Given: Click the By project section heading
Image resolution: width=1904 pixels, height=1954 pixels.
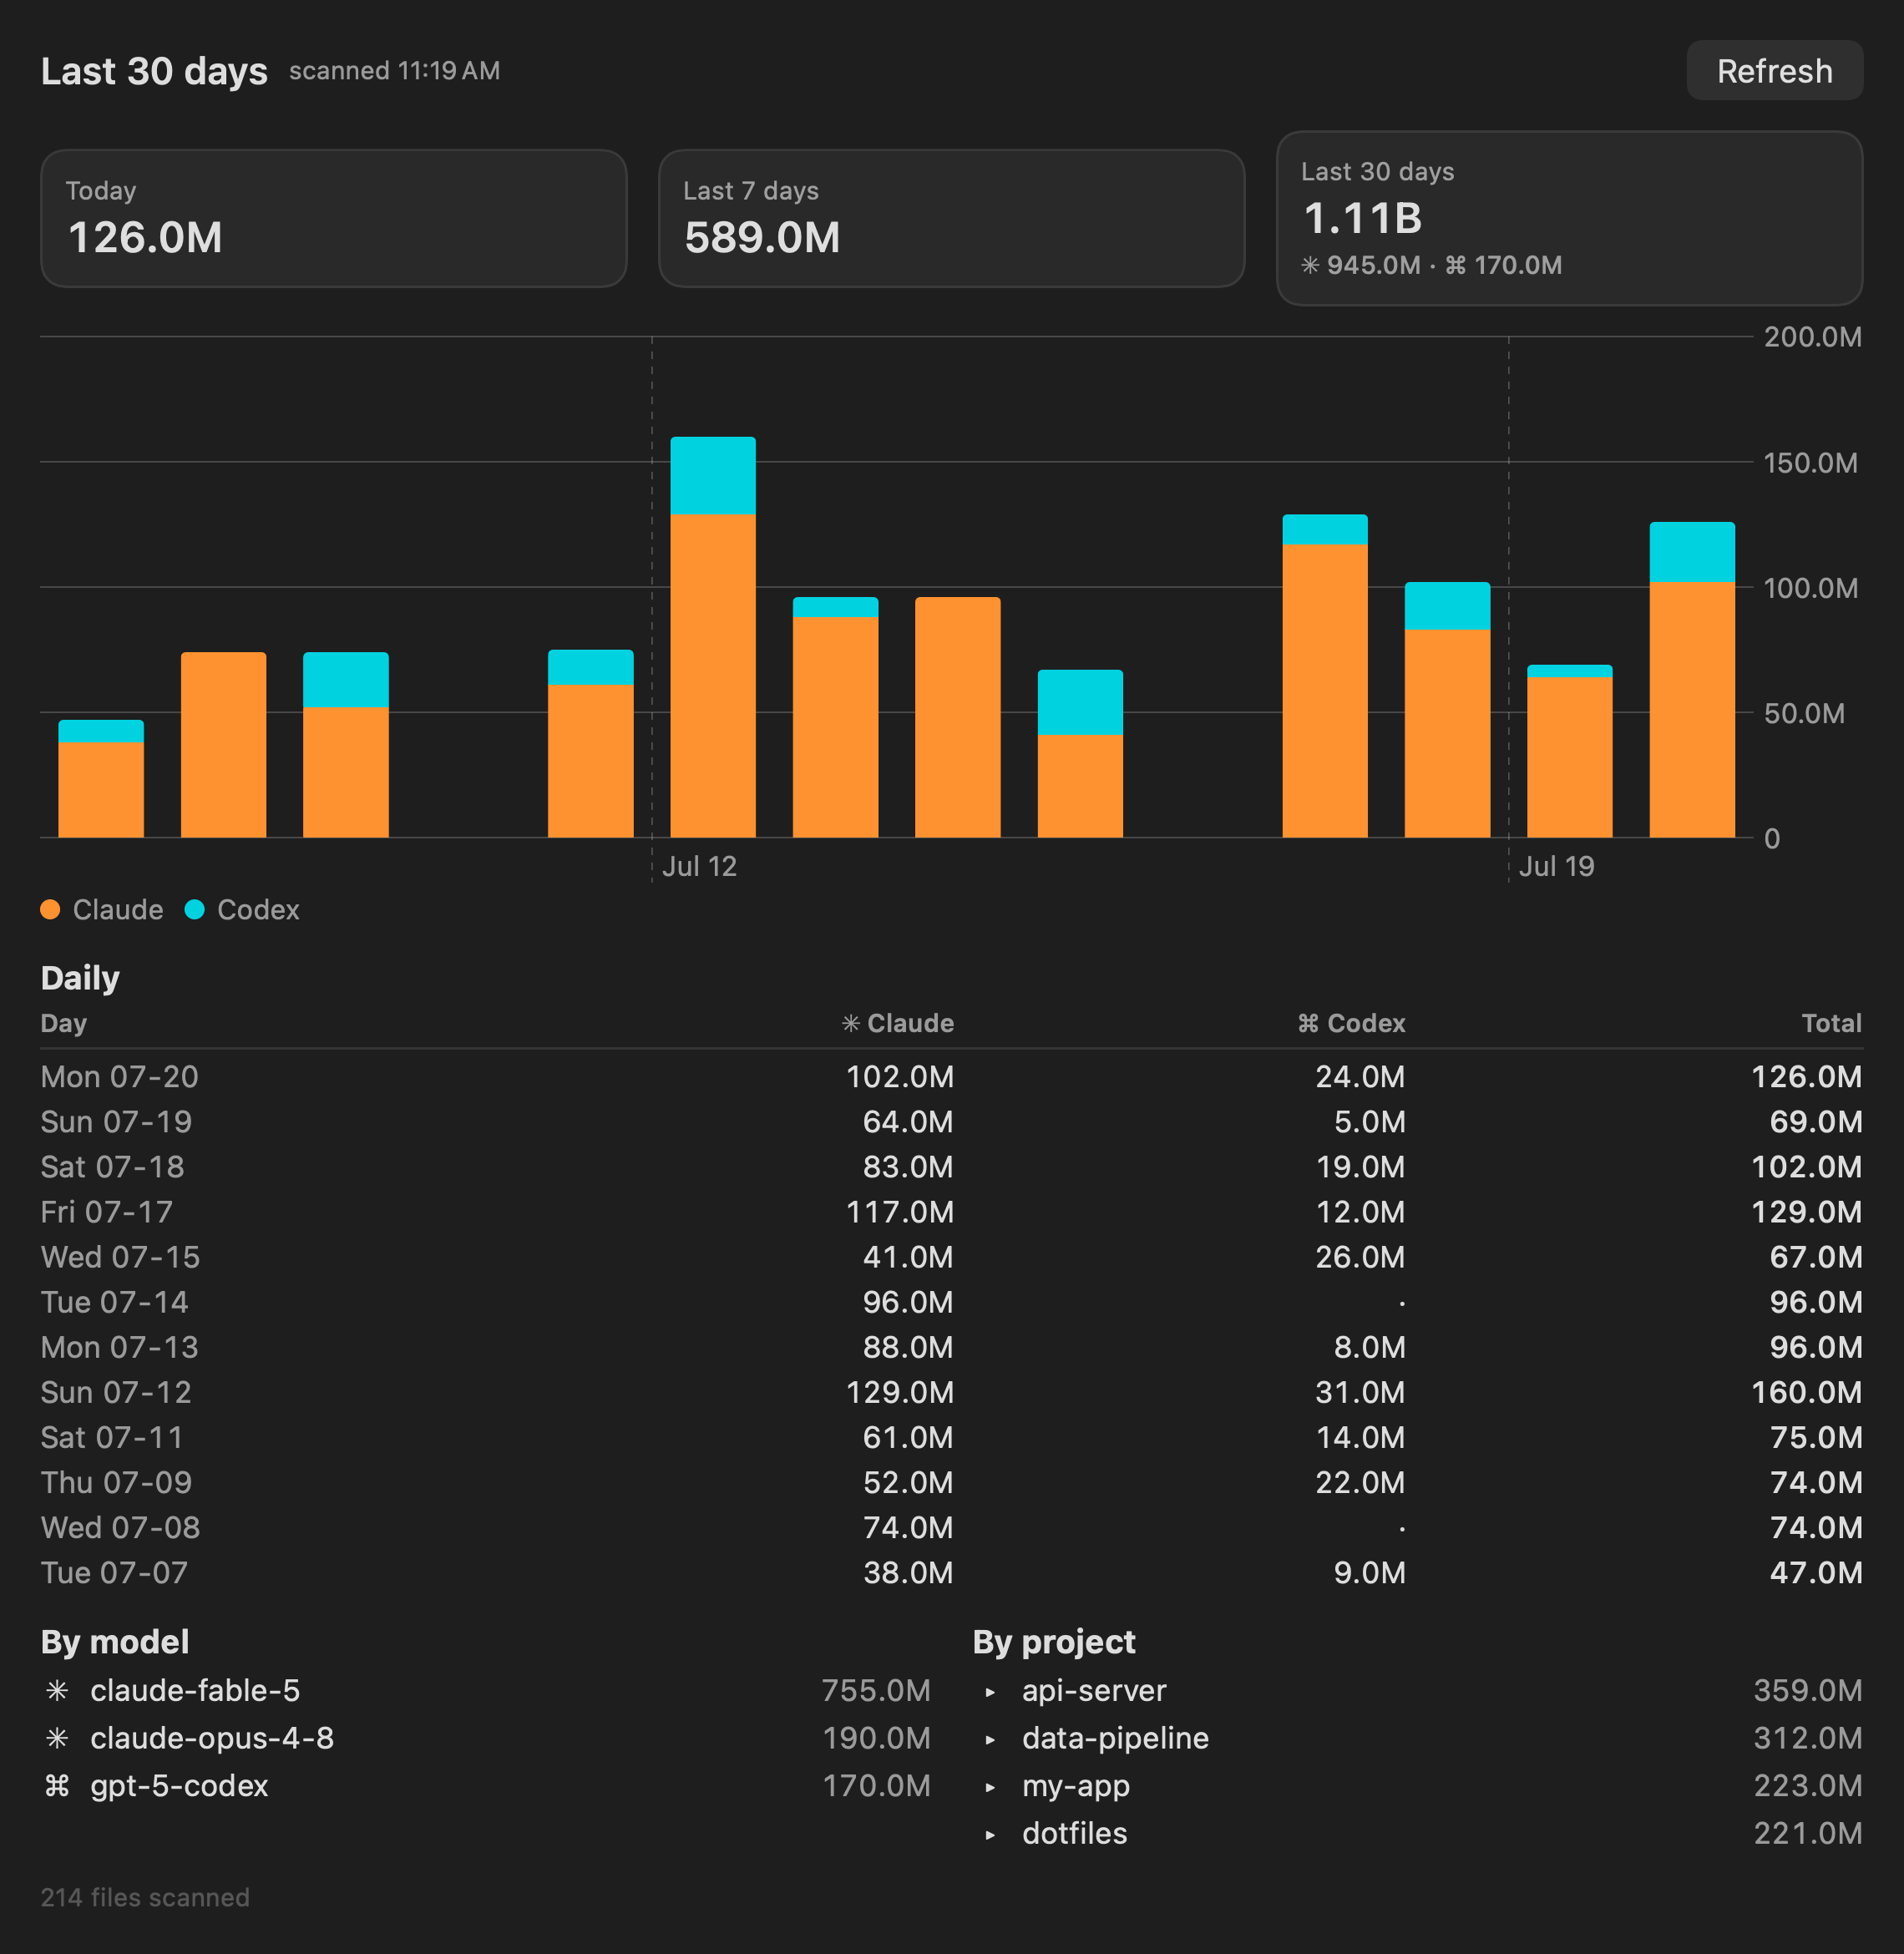Looking at the screenshot, I should tap(1054, 1642).
